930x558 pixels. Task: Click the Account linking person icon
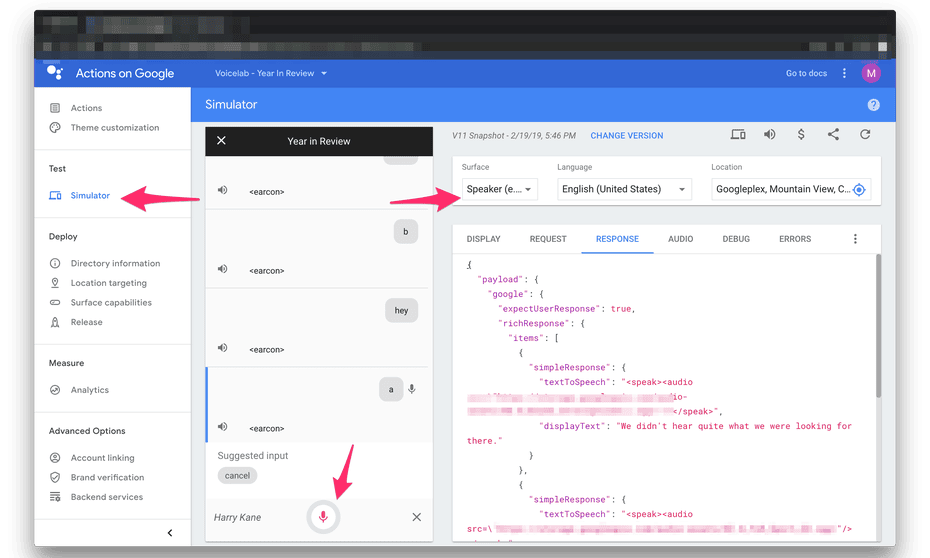pyautogui.click(x=55, y=458)
